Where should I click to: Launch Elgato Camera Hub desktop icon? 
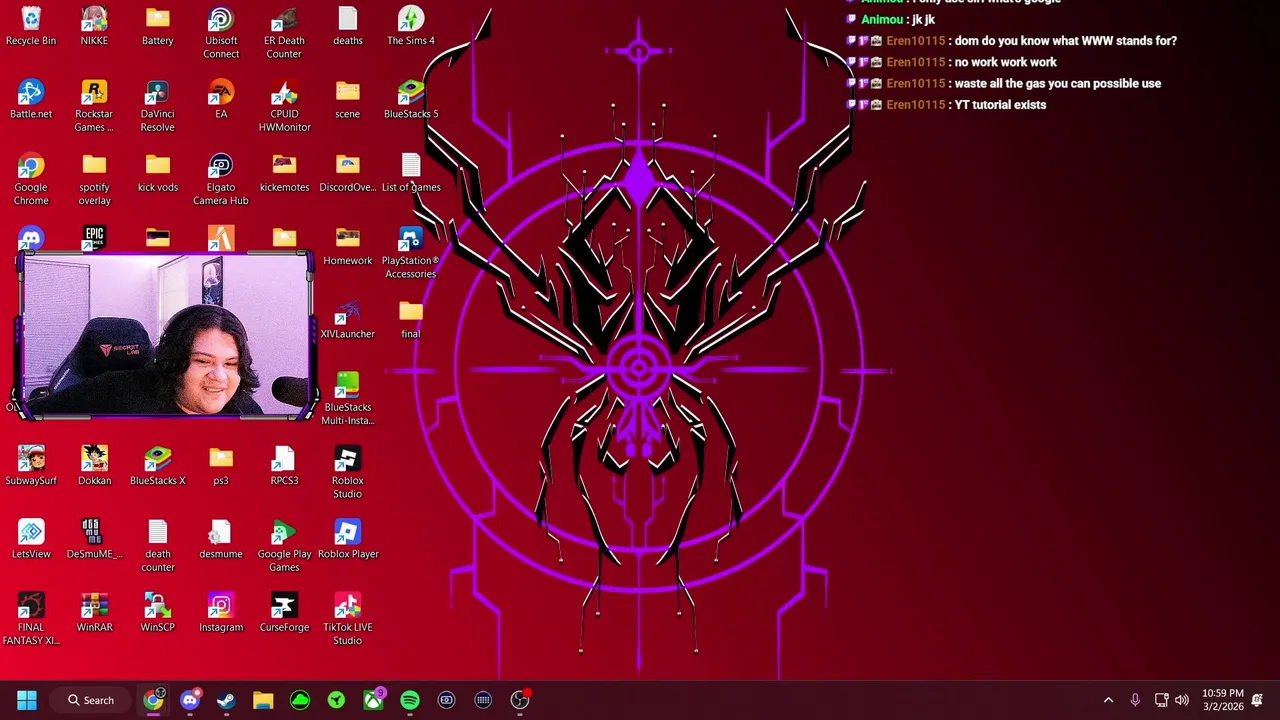tap(221, 180)
